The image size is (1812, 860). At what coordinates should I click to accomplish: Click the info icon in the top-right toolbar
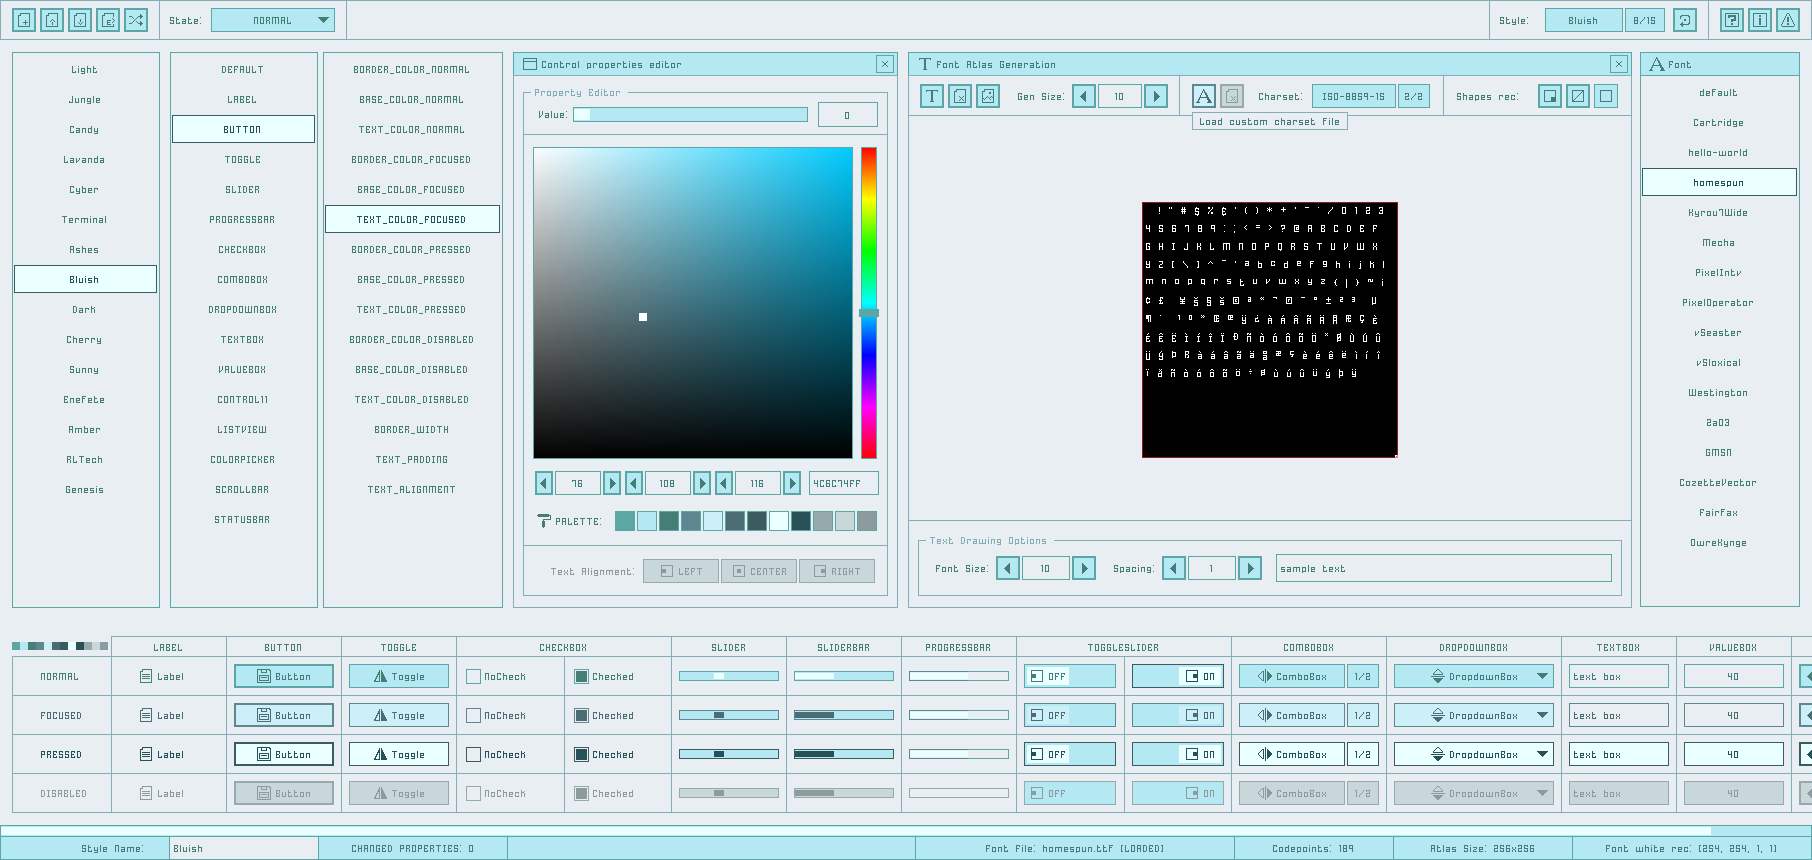[1760, 20]
